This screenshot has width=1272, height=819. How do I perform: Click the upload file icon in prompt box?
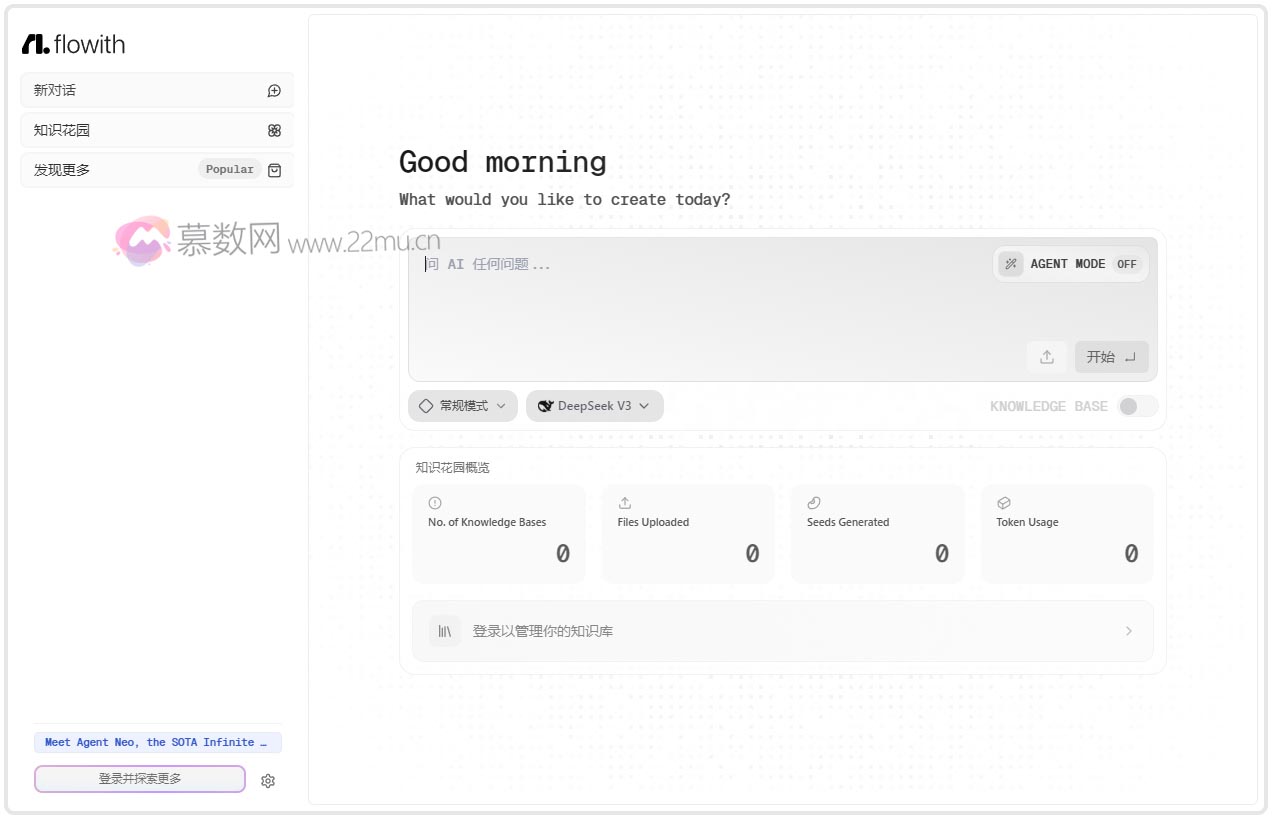1047,357
